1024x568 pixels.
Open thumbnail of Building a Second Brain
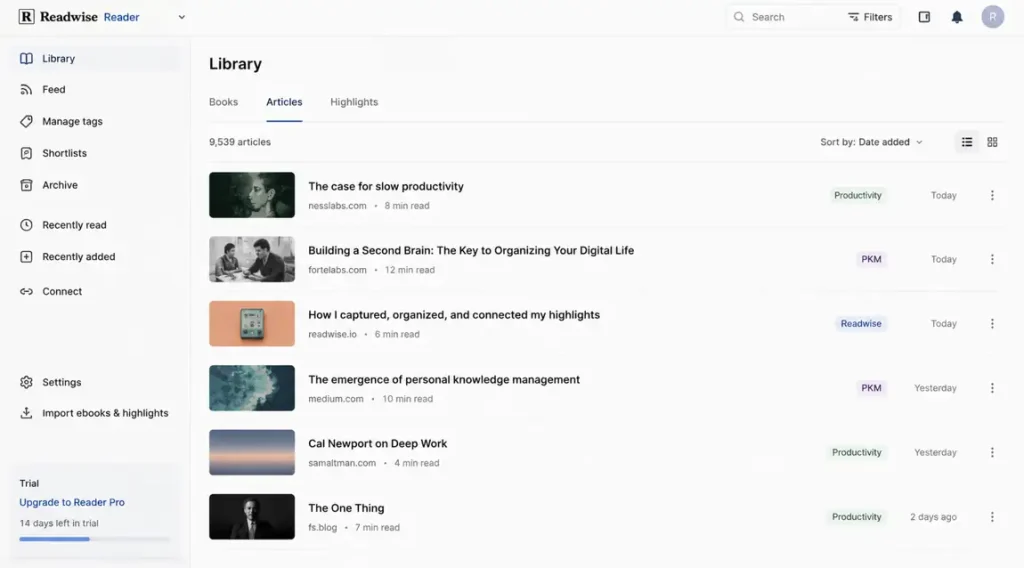coord(251,259)
